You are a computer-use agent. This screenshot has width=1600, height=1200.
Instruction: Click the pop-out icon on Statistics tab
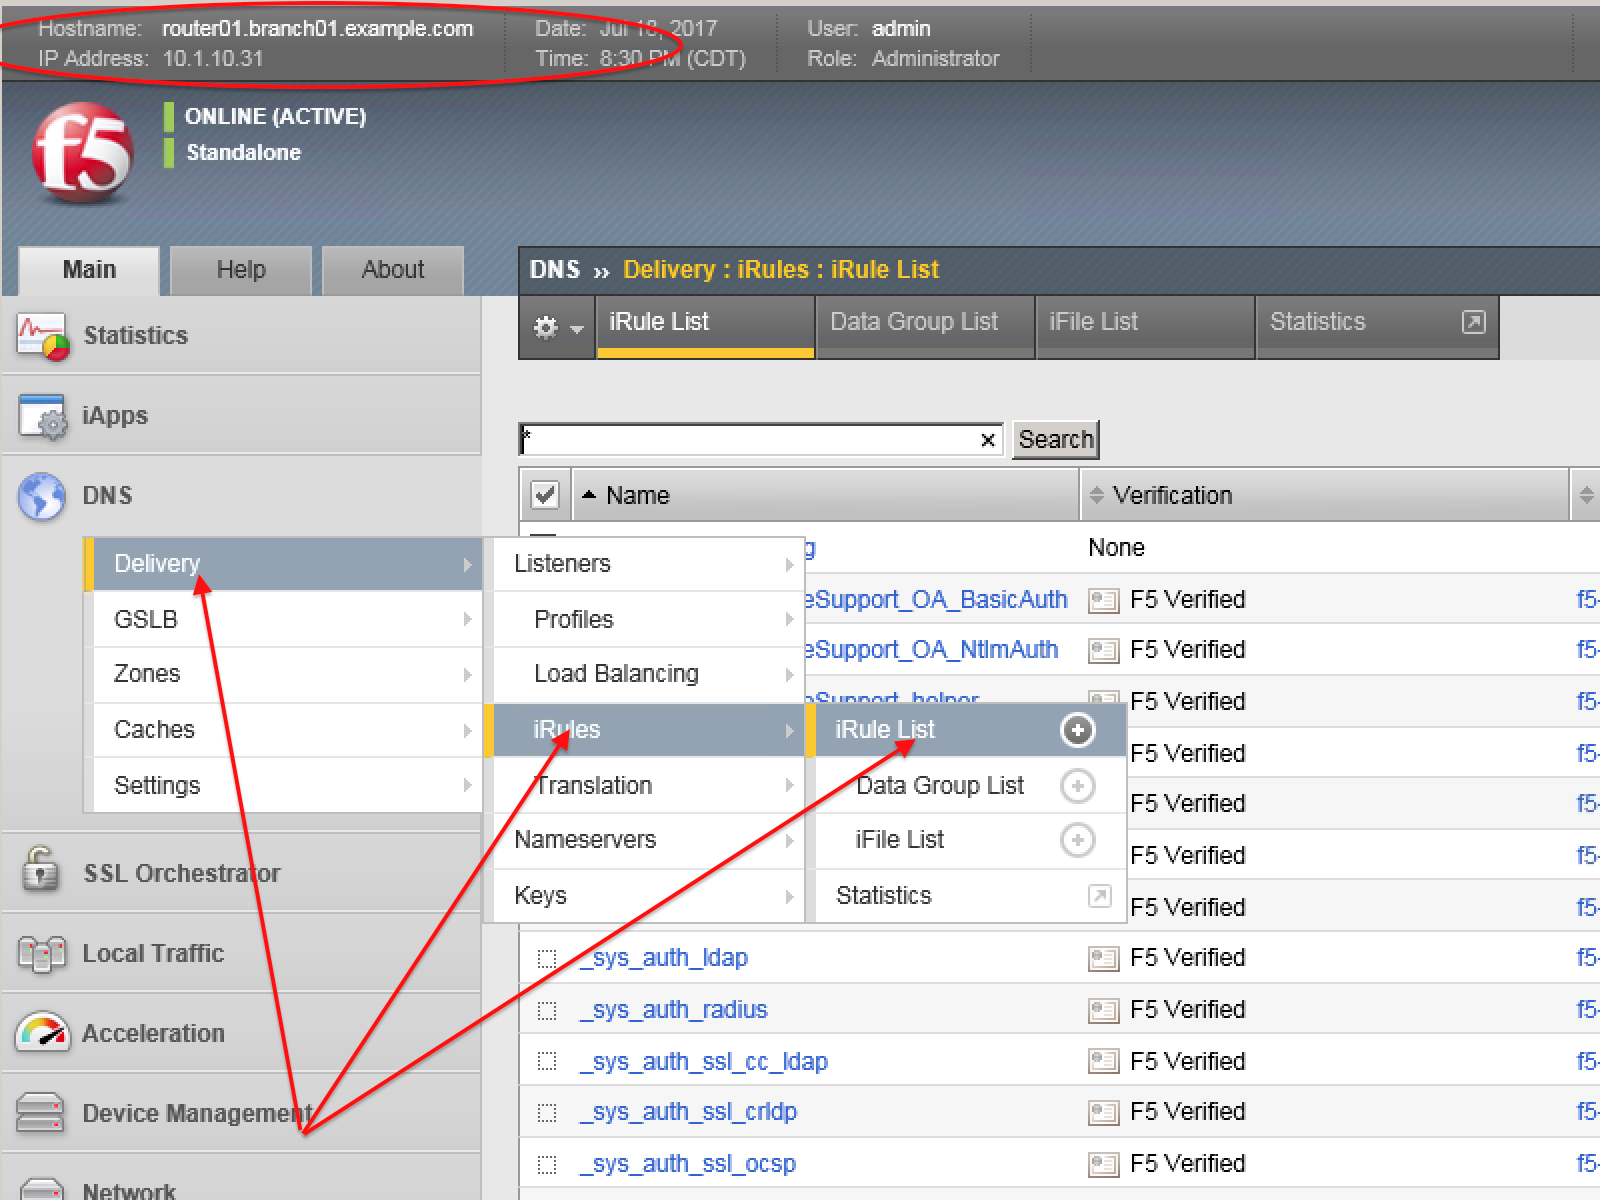[x=1473, y=322]
